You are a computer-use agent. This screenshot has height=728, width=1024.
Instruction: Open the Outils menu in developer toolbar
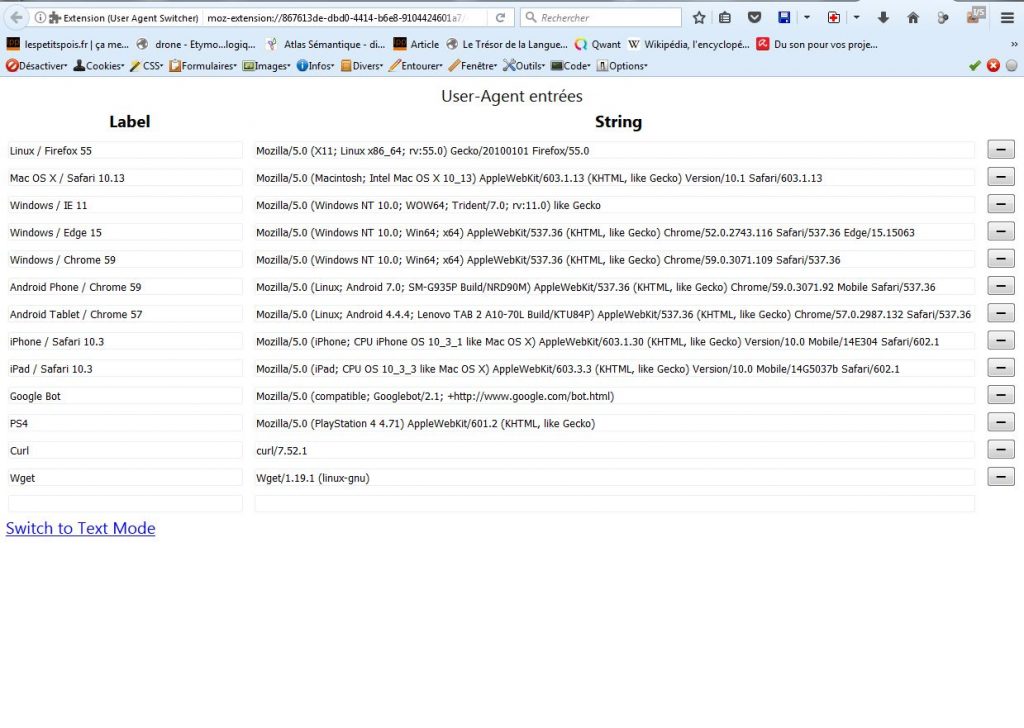524,66
